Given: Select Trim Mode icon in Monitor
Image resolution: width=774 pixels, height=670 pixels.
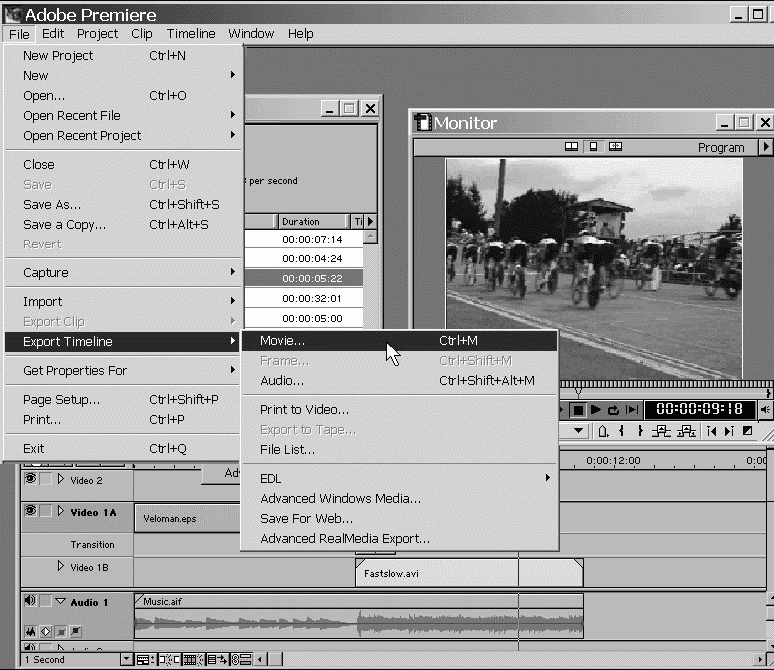Looking at the screenshot, I should 615,147.
